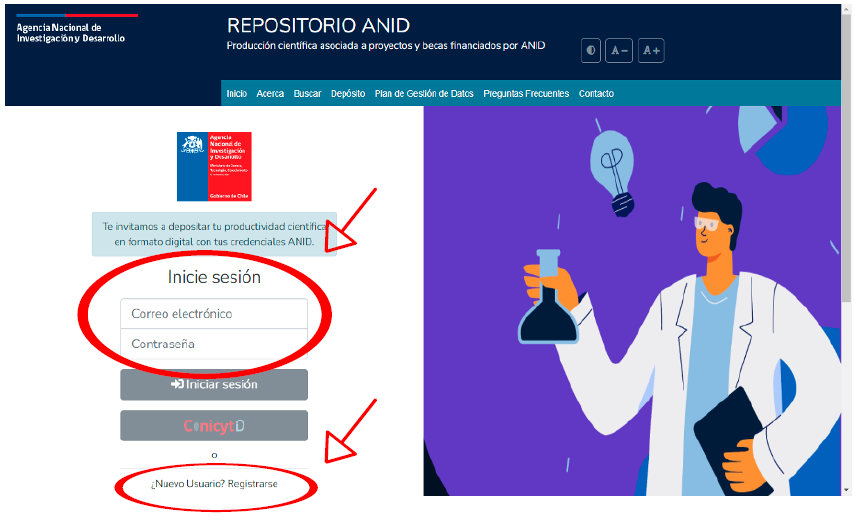Image resolution: width=858 pixels, height=520 pixels.
Task: Open Plan de Gestión de Datos
Action: point(424,94)
